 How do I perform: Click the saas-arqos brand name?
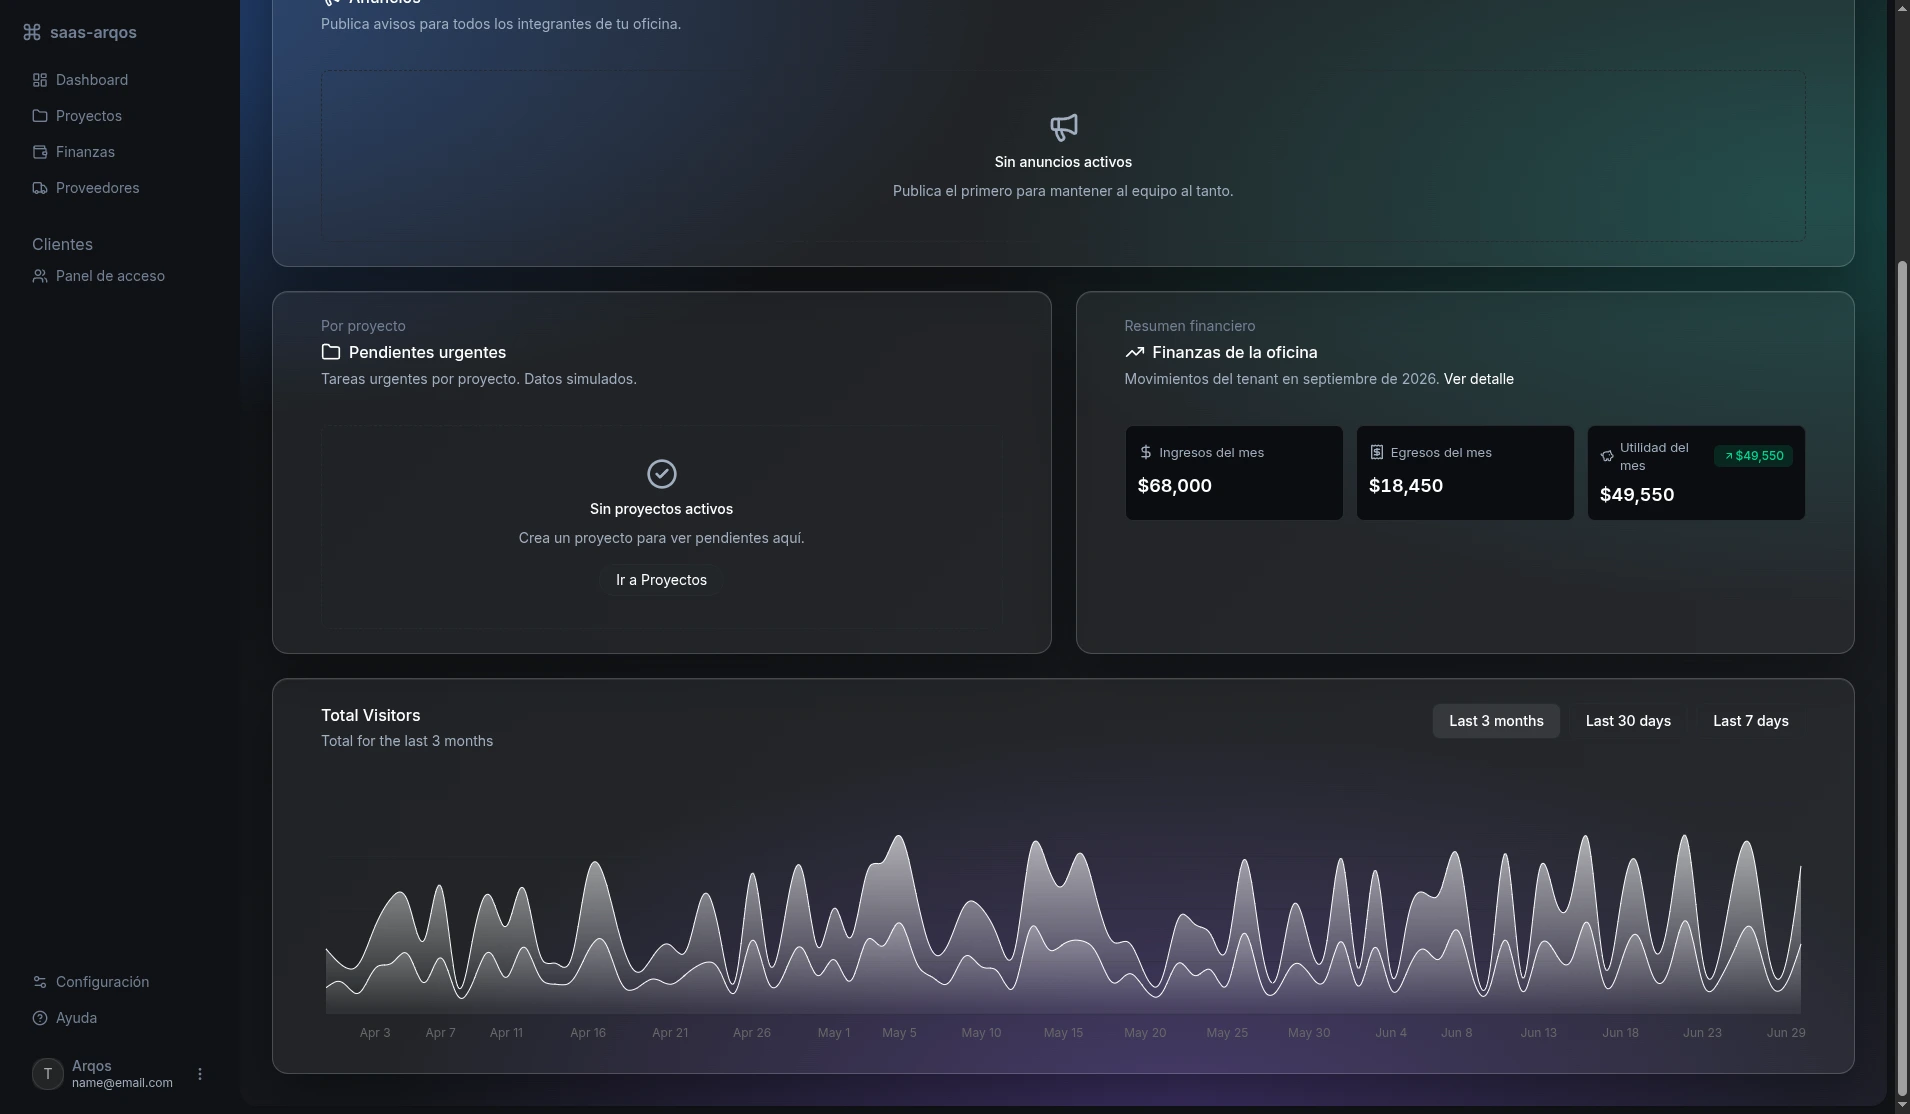(x=93, y=32)
